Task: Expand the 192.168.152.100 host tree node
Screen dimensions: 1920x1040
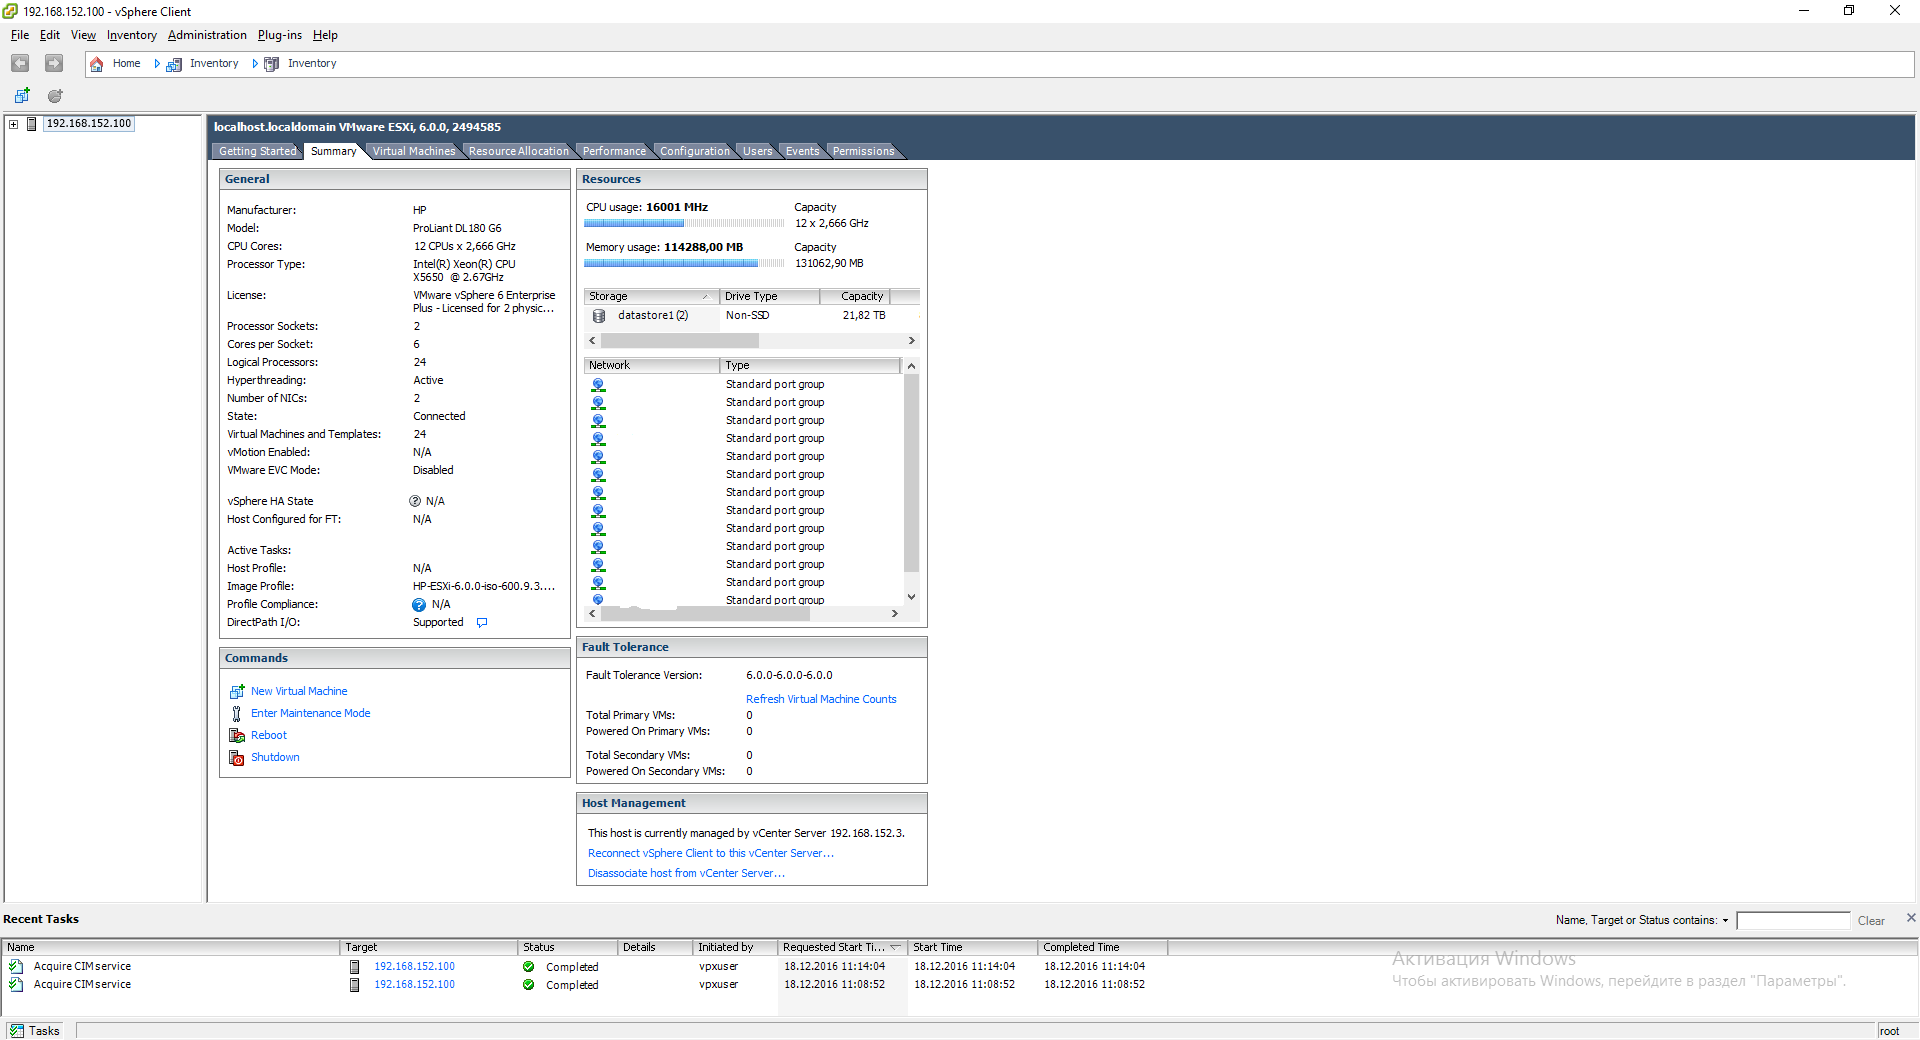Action: pos(13,124)
